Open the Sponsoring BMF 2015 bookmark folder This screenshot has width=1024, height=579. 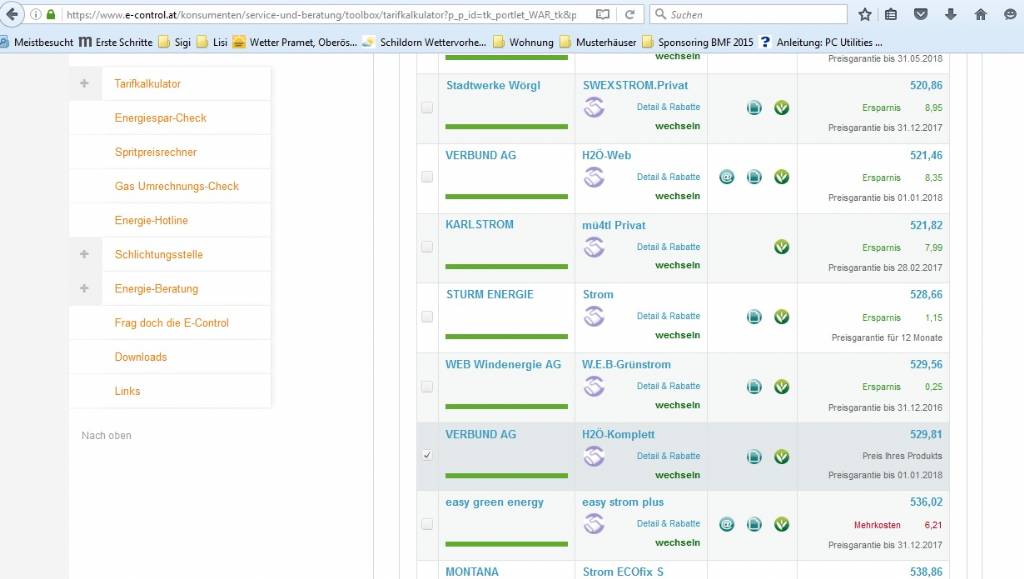point(698,42)
